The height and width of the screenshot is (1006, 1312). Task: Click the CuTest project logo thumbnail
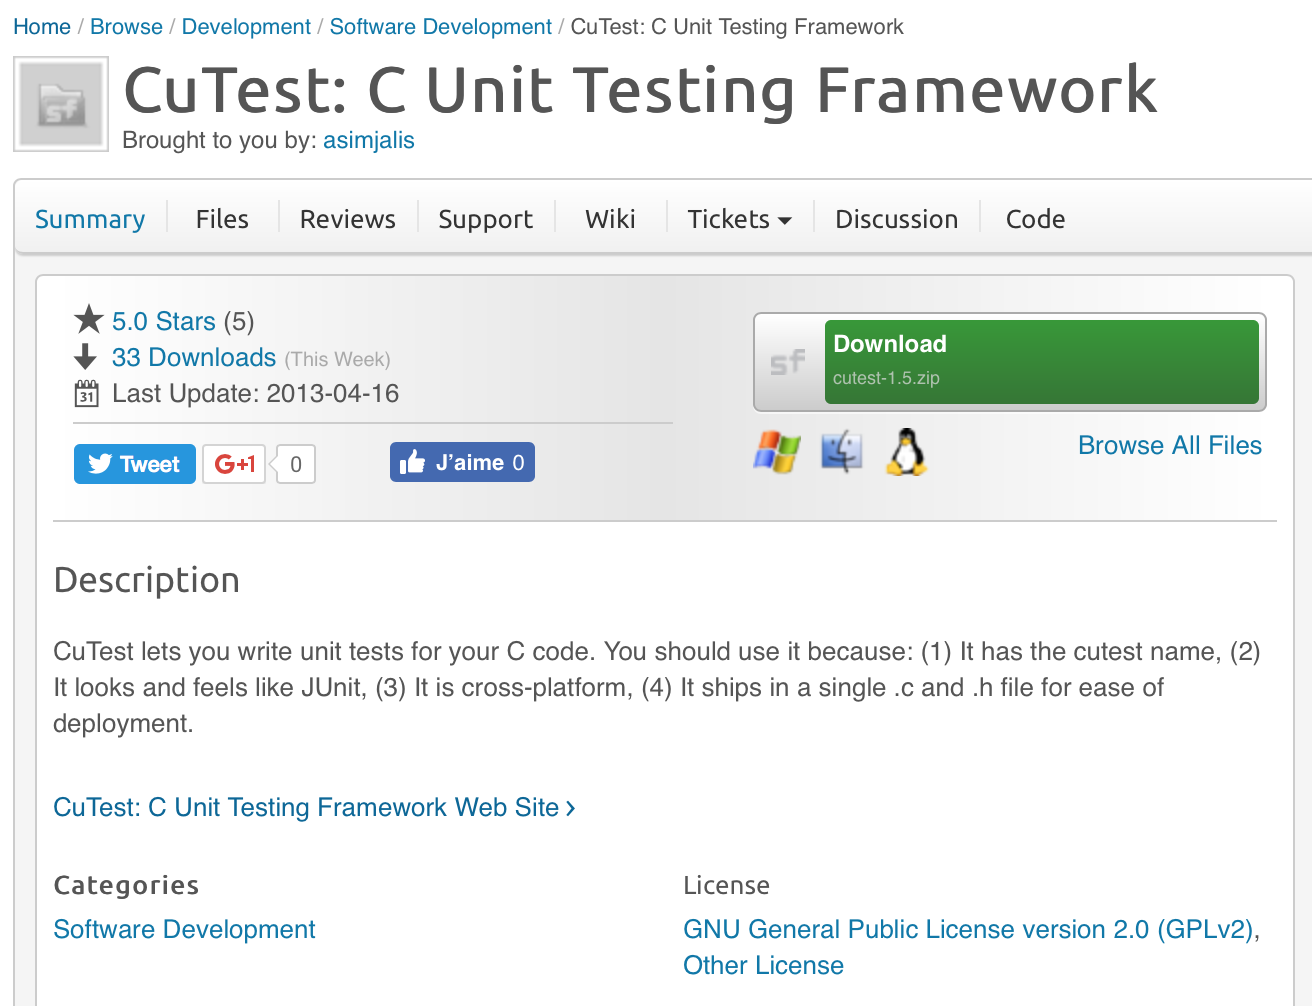point(60,103)
